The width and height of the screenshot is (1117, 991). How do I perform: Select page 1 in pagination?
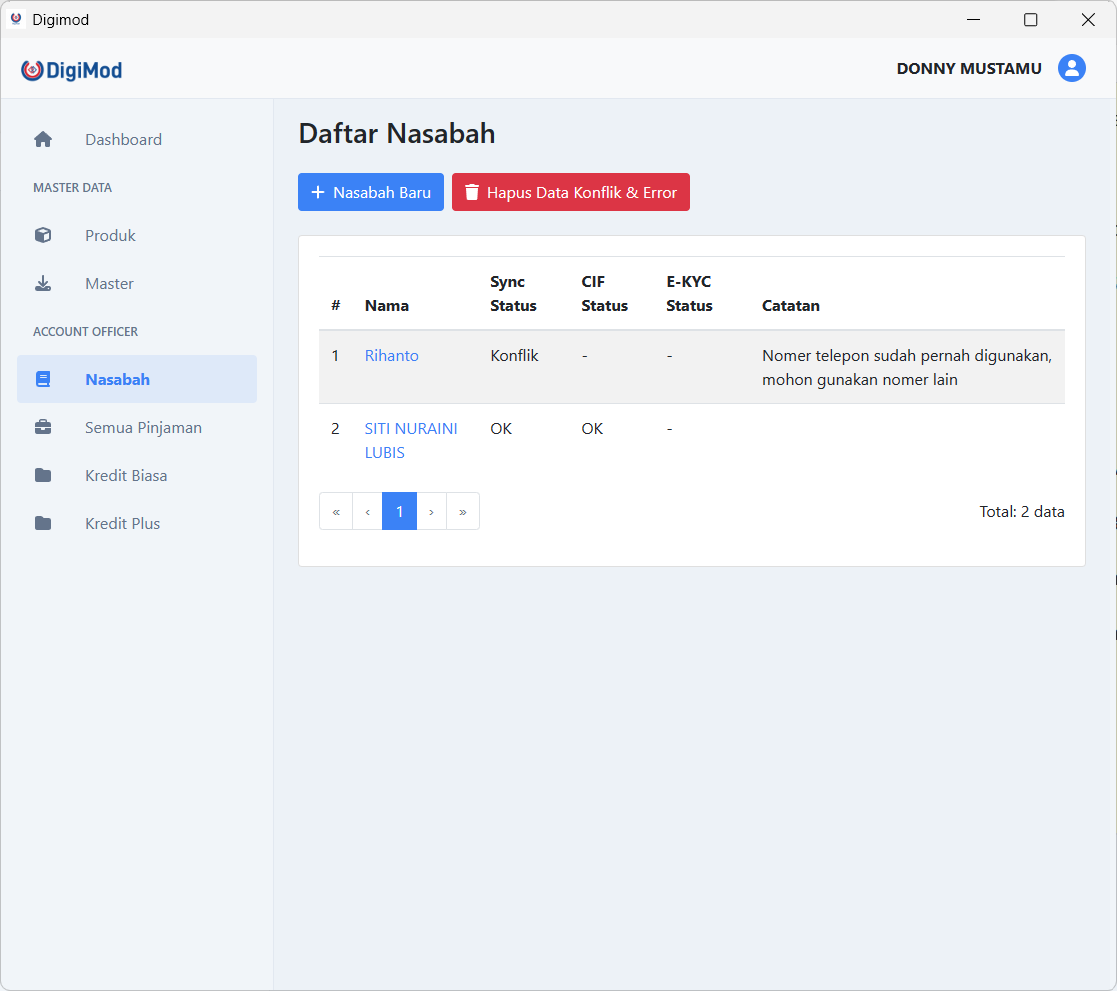pos(399,512)
